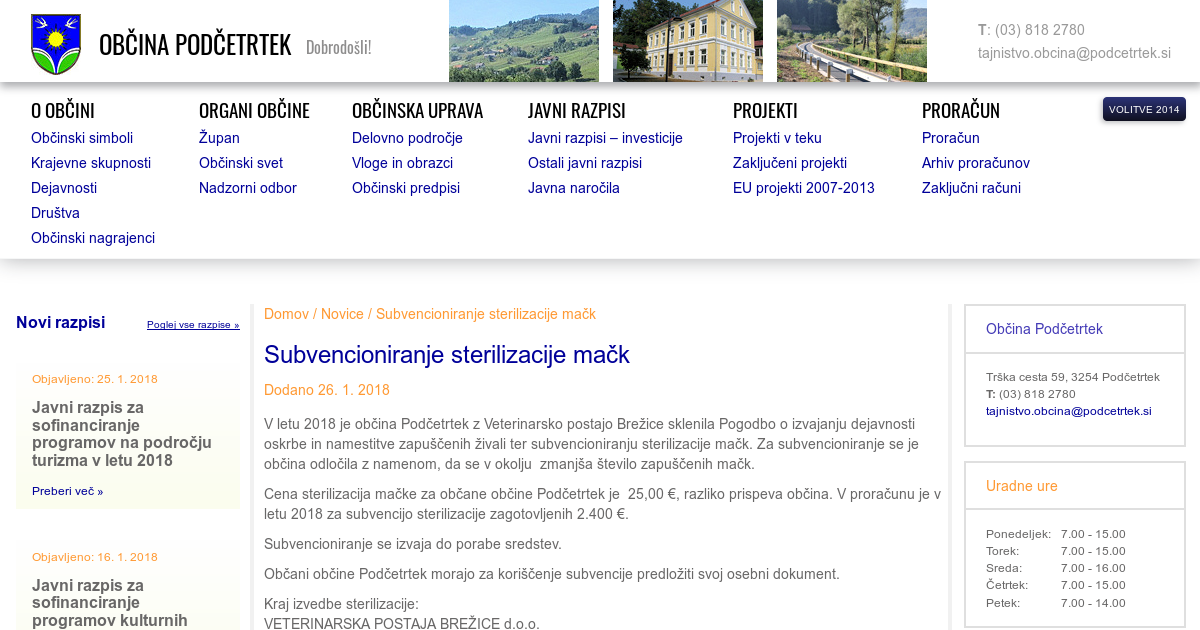Open the riverside road header photo
The width and height of the screenshot is (1200, 630).
(x=851, y=41)
